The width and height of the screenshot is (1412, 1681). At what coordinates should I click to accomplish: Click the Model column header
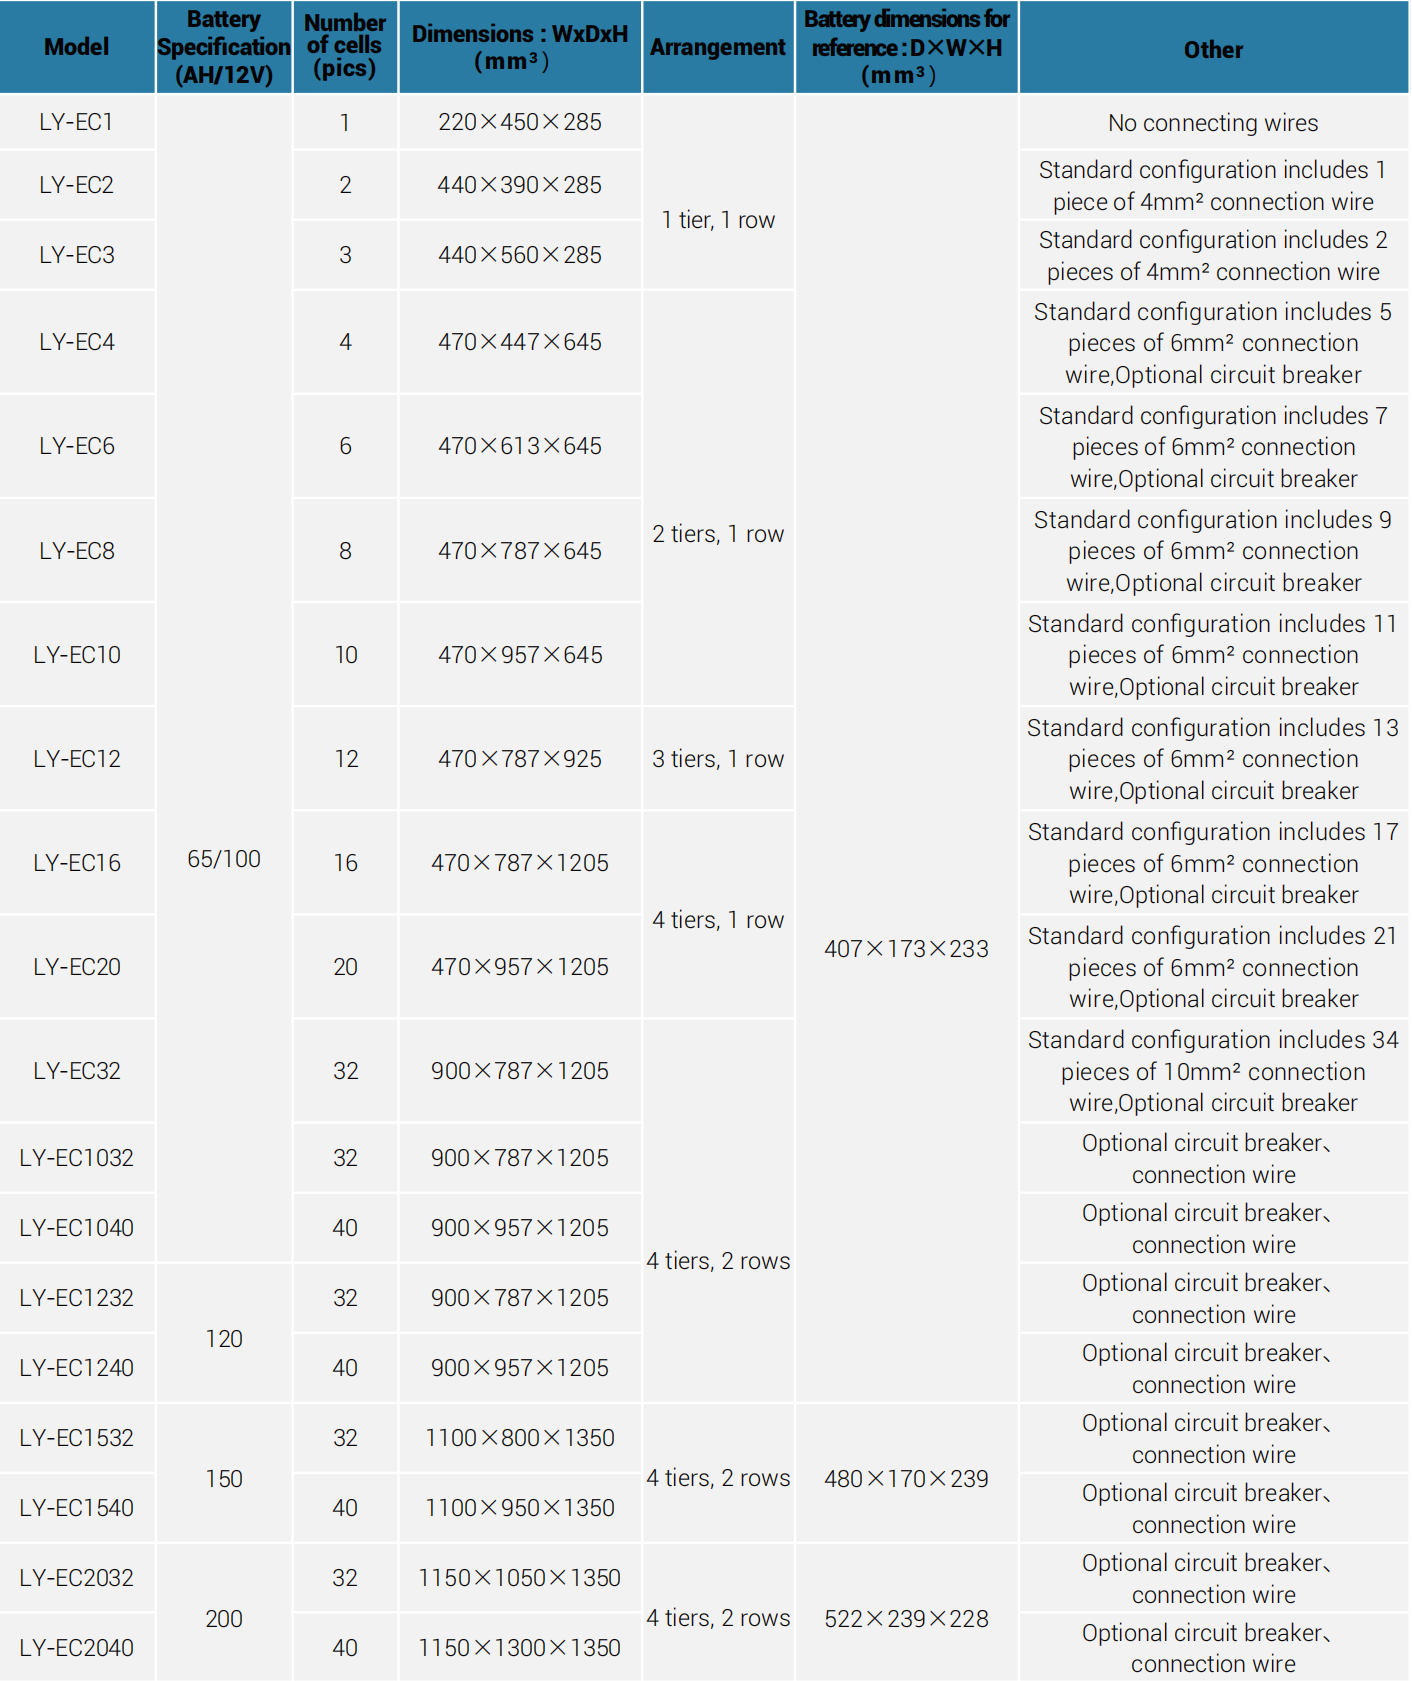(x=77, y=47)
